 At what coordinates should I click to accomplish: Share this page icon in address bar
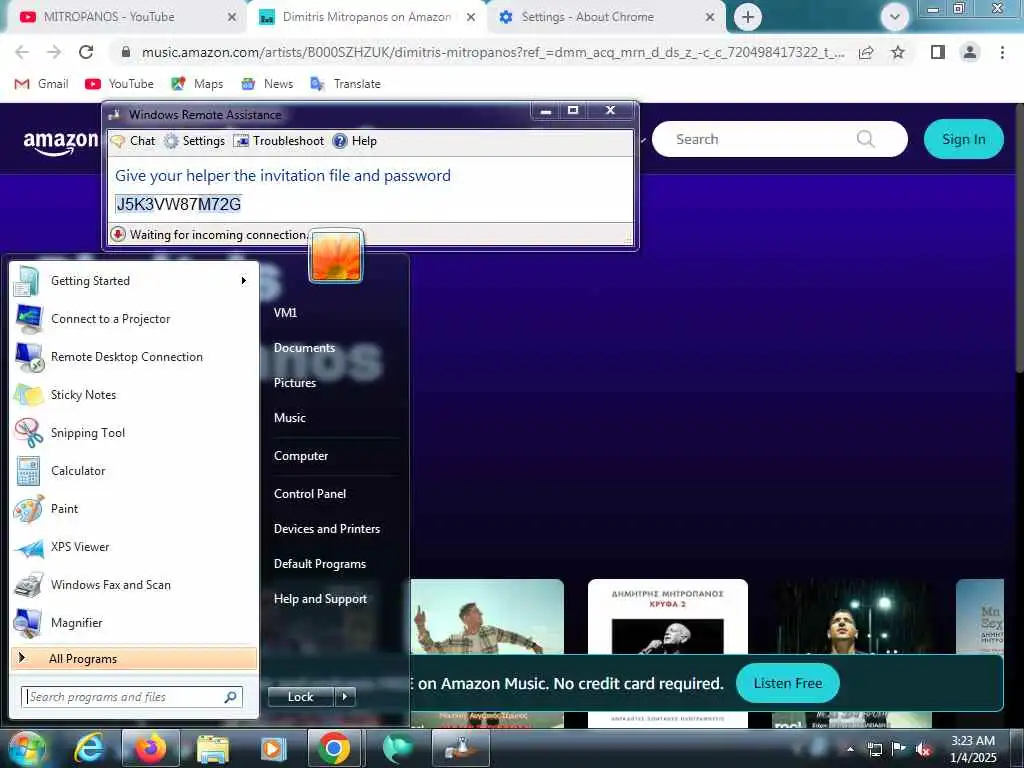click(866, 52)
